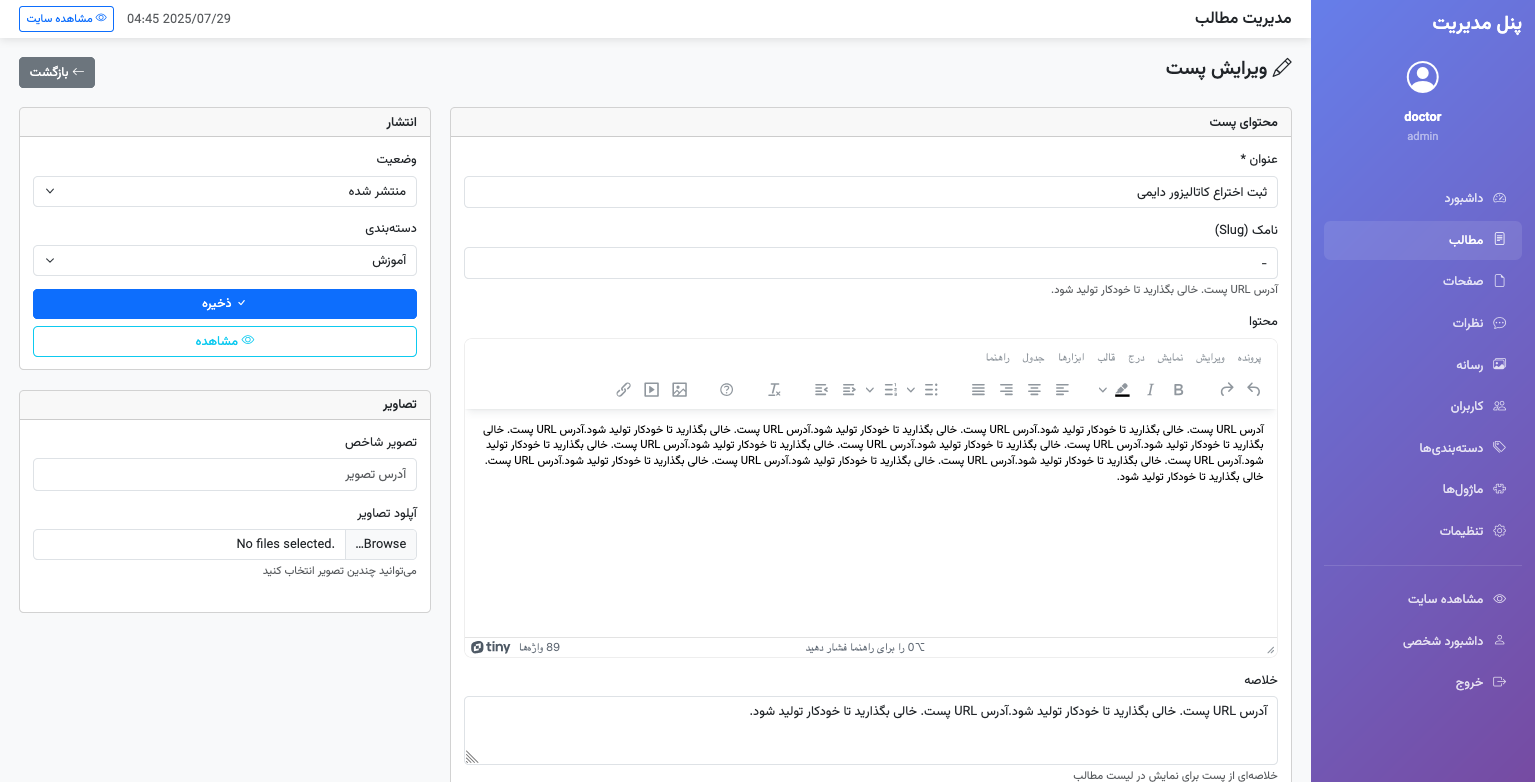
Task: Click Browse to upload images
Action: click(x=381, y=544)
